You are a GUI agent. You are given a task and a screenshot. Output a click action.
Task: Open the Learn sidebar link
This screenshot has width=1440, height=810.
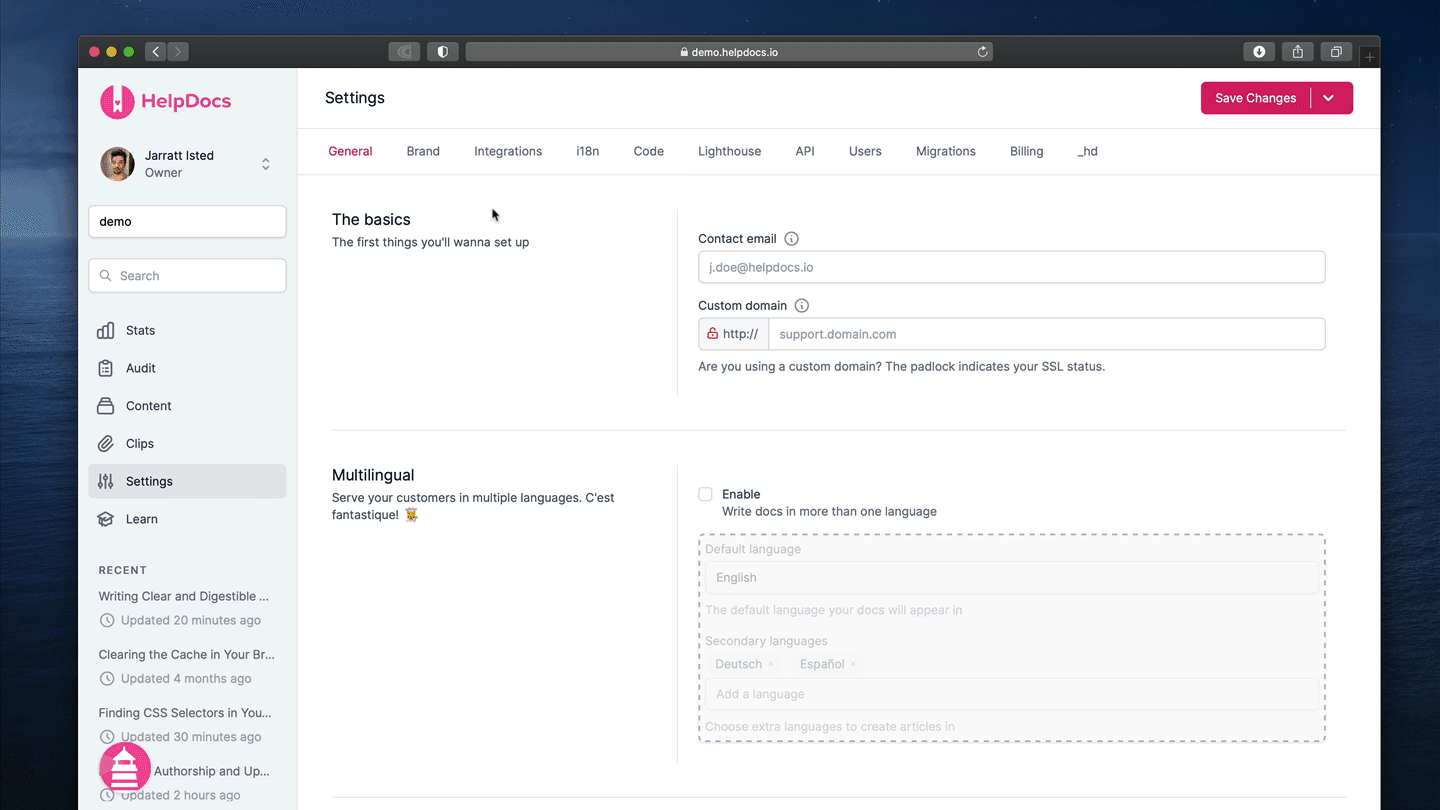pos(187,519)
